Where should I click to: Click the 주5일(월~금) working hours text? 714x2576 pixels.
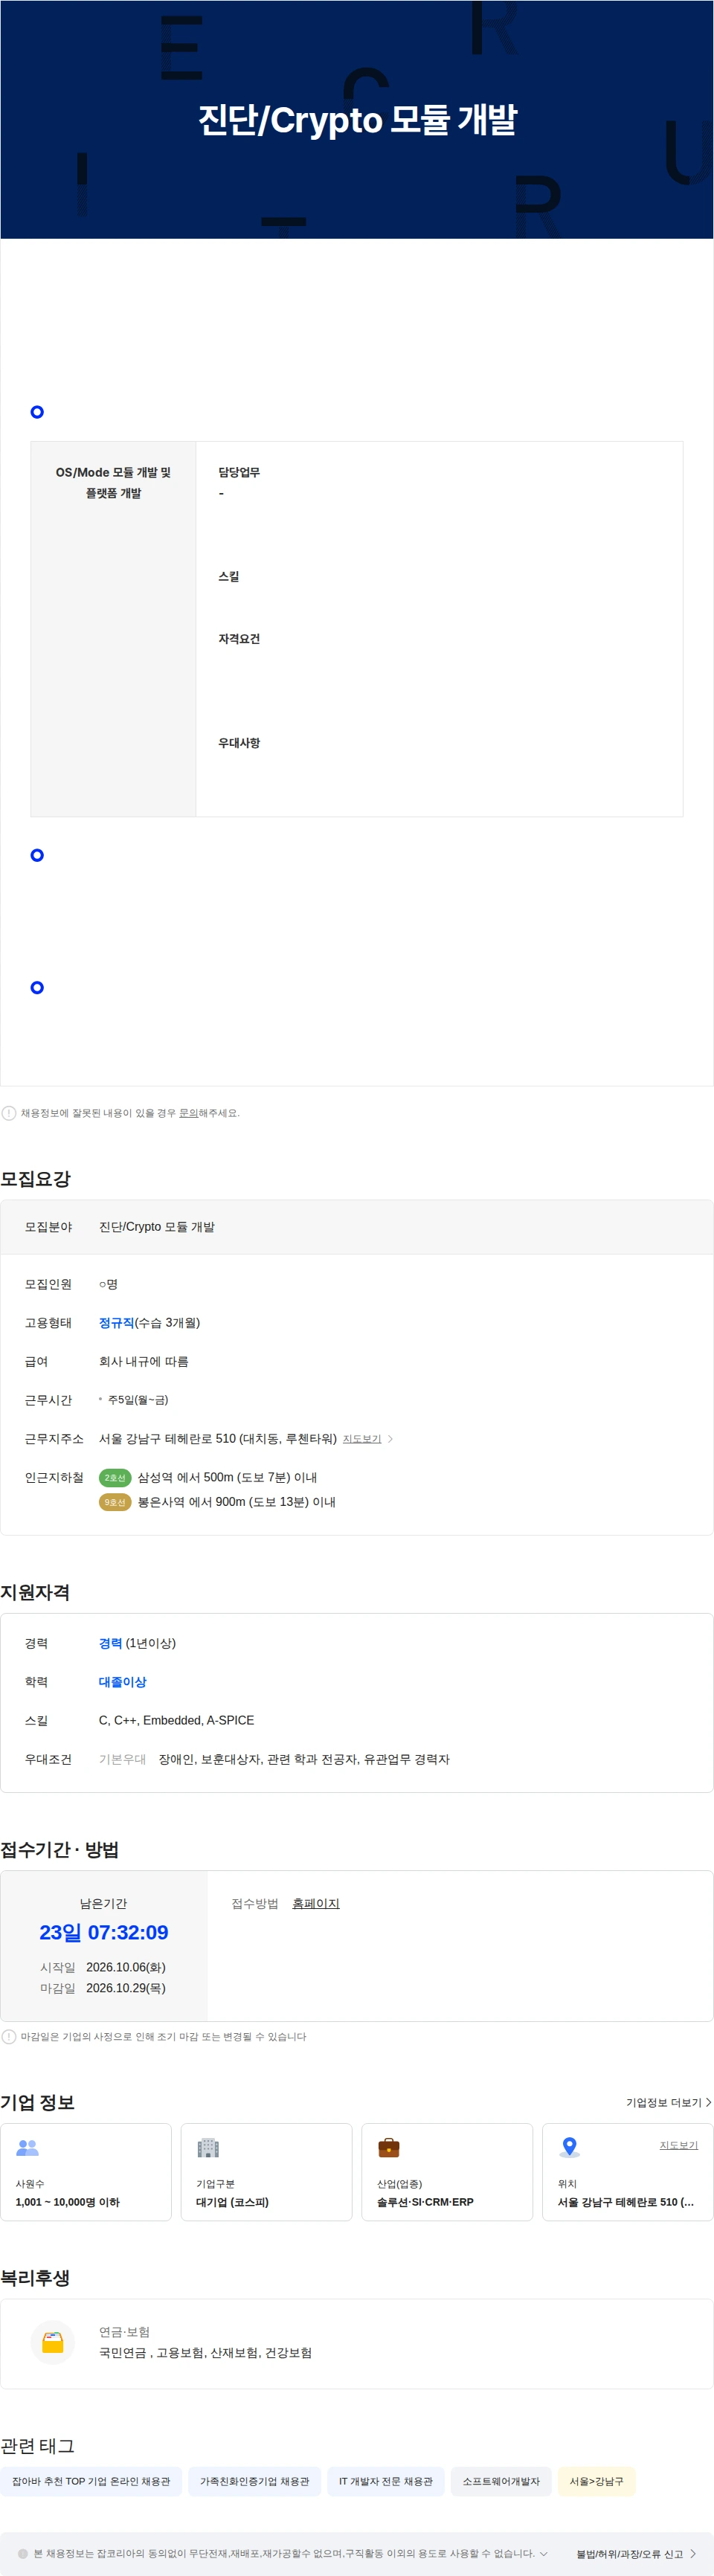pos(138,1400)
